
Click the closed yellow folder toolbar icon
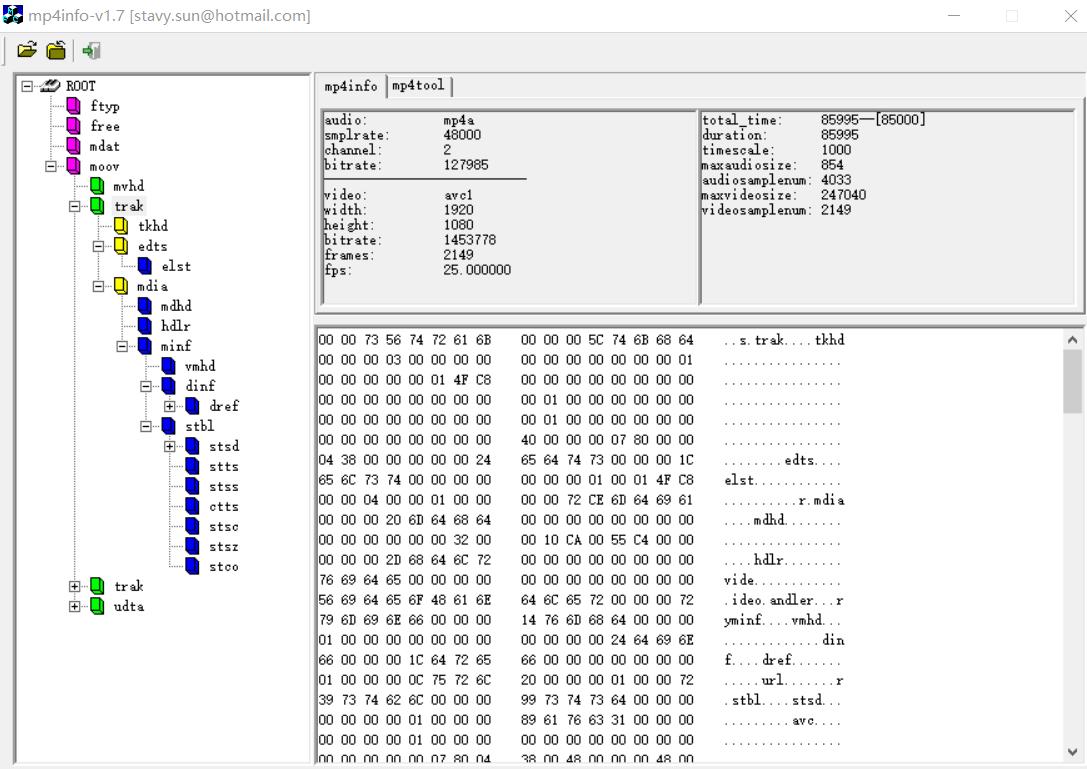point(56,50)
